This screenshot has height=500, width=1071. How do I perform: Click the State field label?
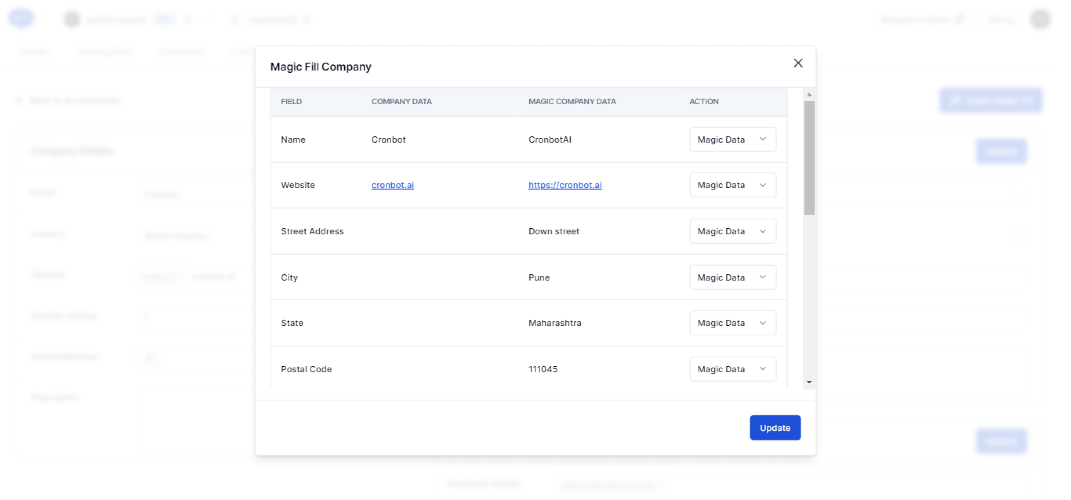pyautogui.click(x=292, y=323)
